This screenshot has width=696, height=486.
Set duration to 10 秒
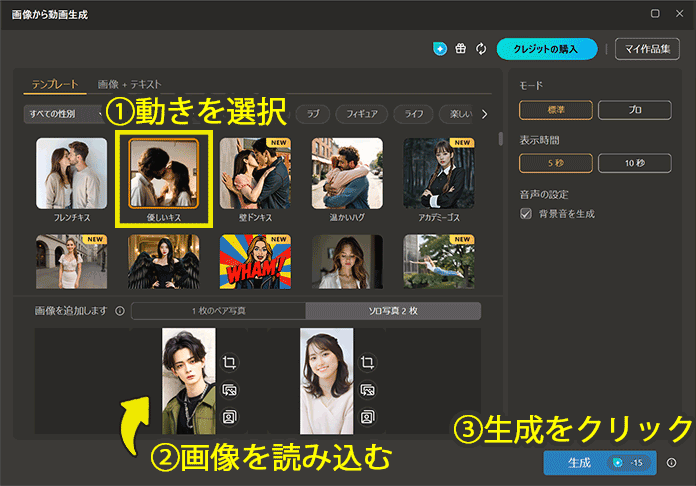(635, 163)
